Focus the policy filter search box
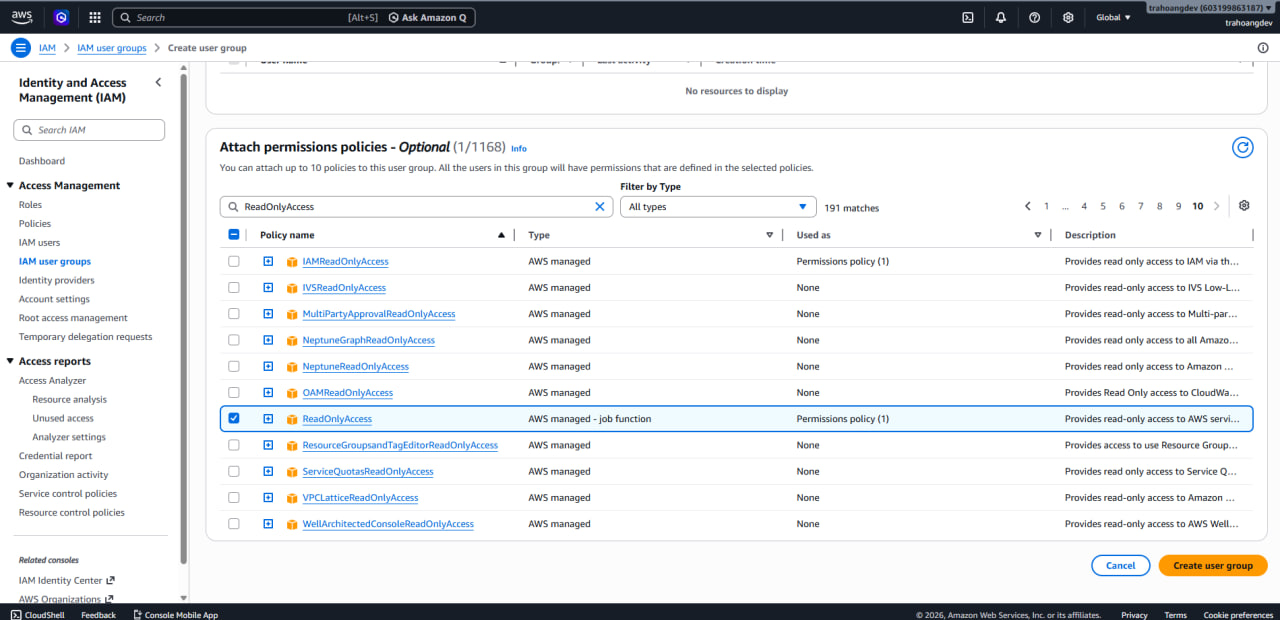The height and width of the screenshot is (620, 1280). [x=416, y=207]
